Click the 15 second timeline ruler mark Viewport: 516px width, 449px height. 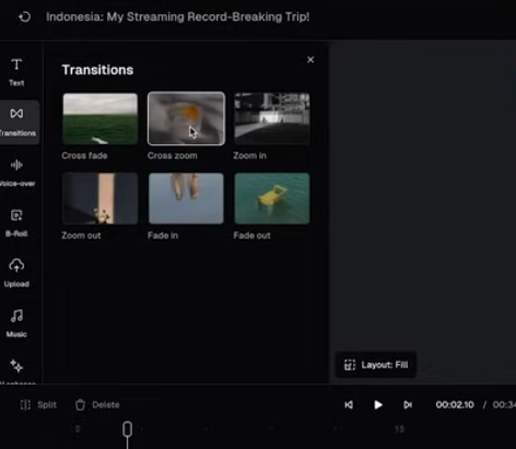[399, 429]
